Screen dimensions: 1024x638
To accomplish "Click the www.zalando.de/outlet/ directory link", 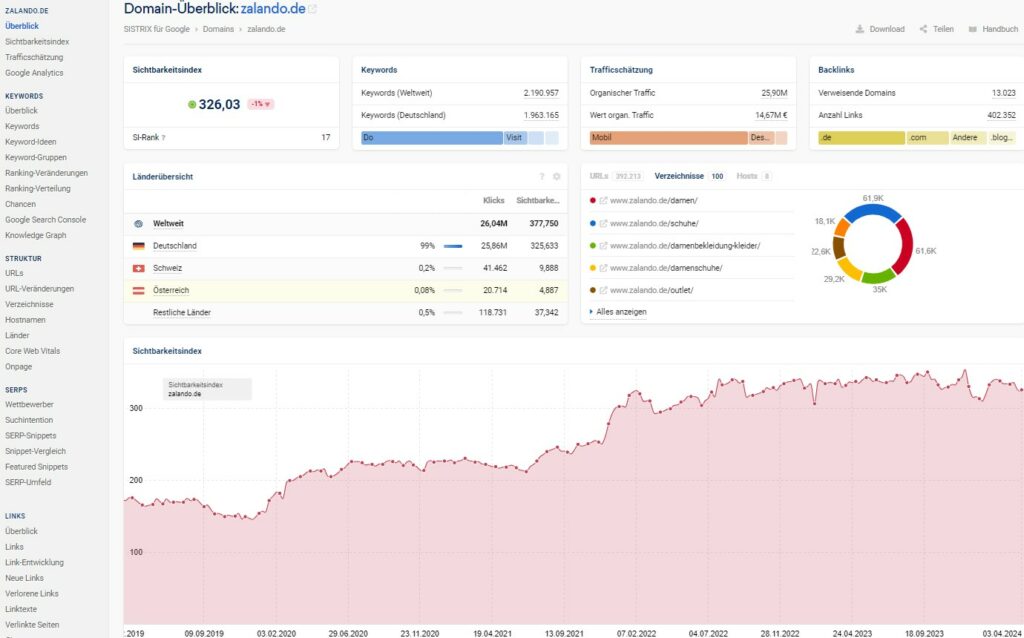I will (x=651, y=290).
